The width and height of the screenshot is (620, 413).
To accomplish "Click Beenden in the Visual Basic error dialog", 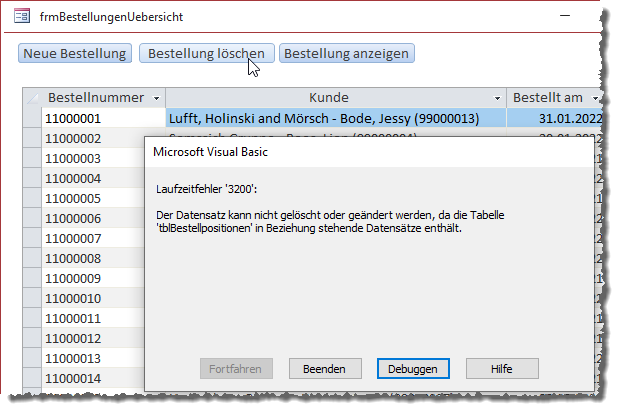I will tap(325, 369).
